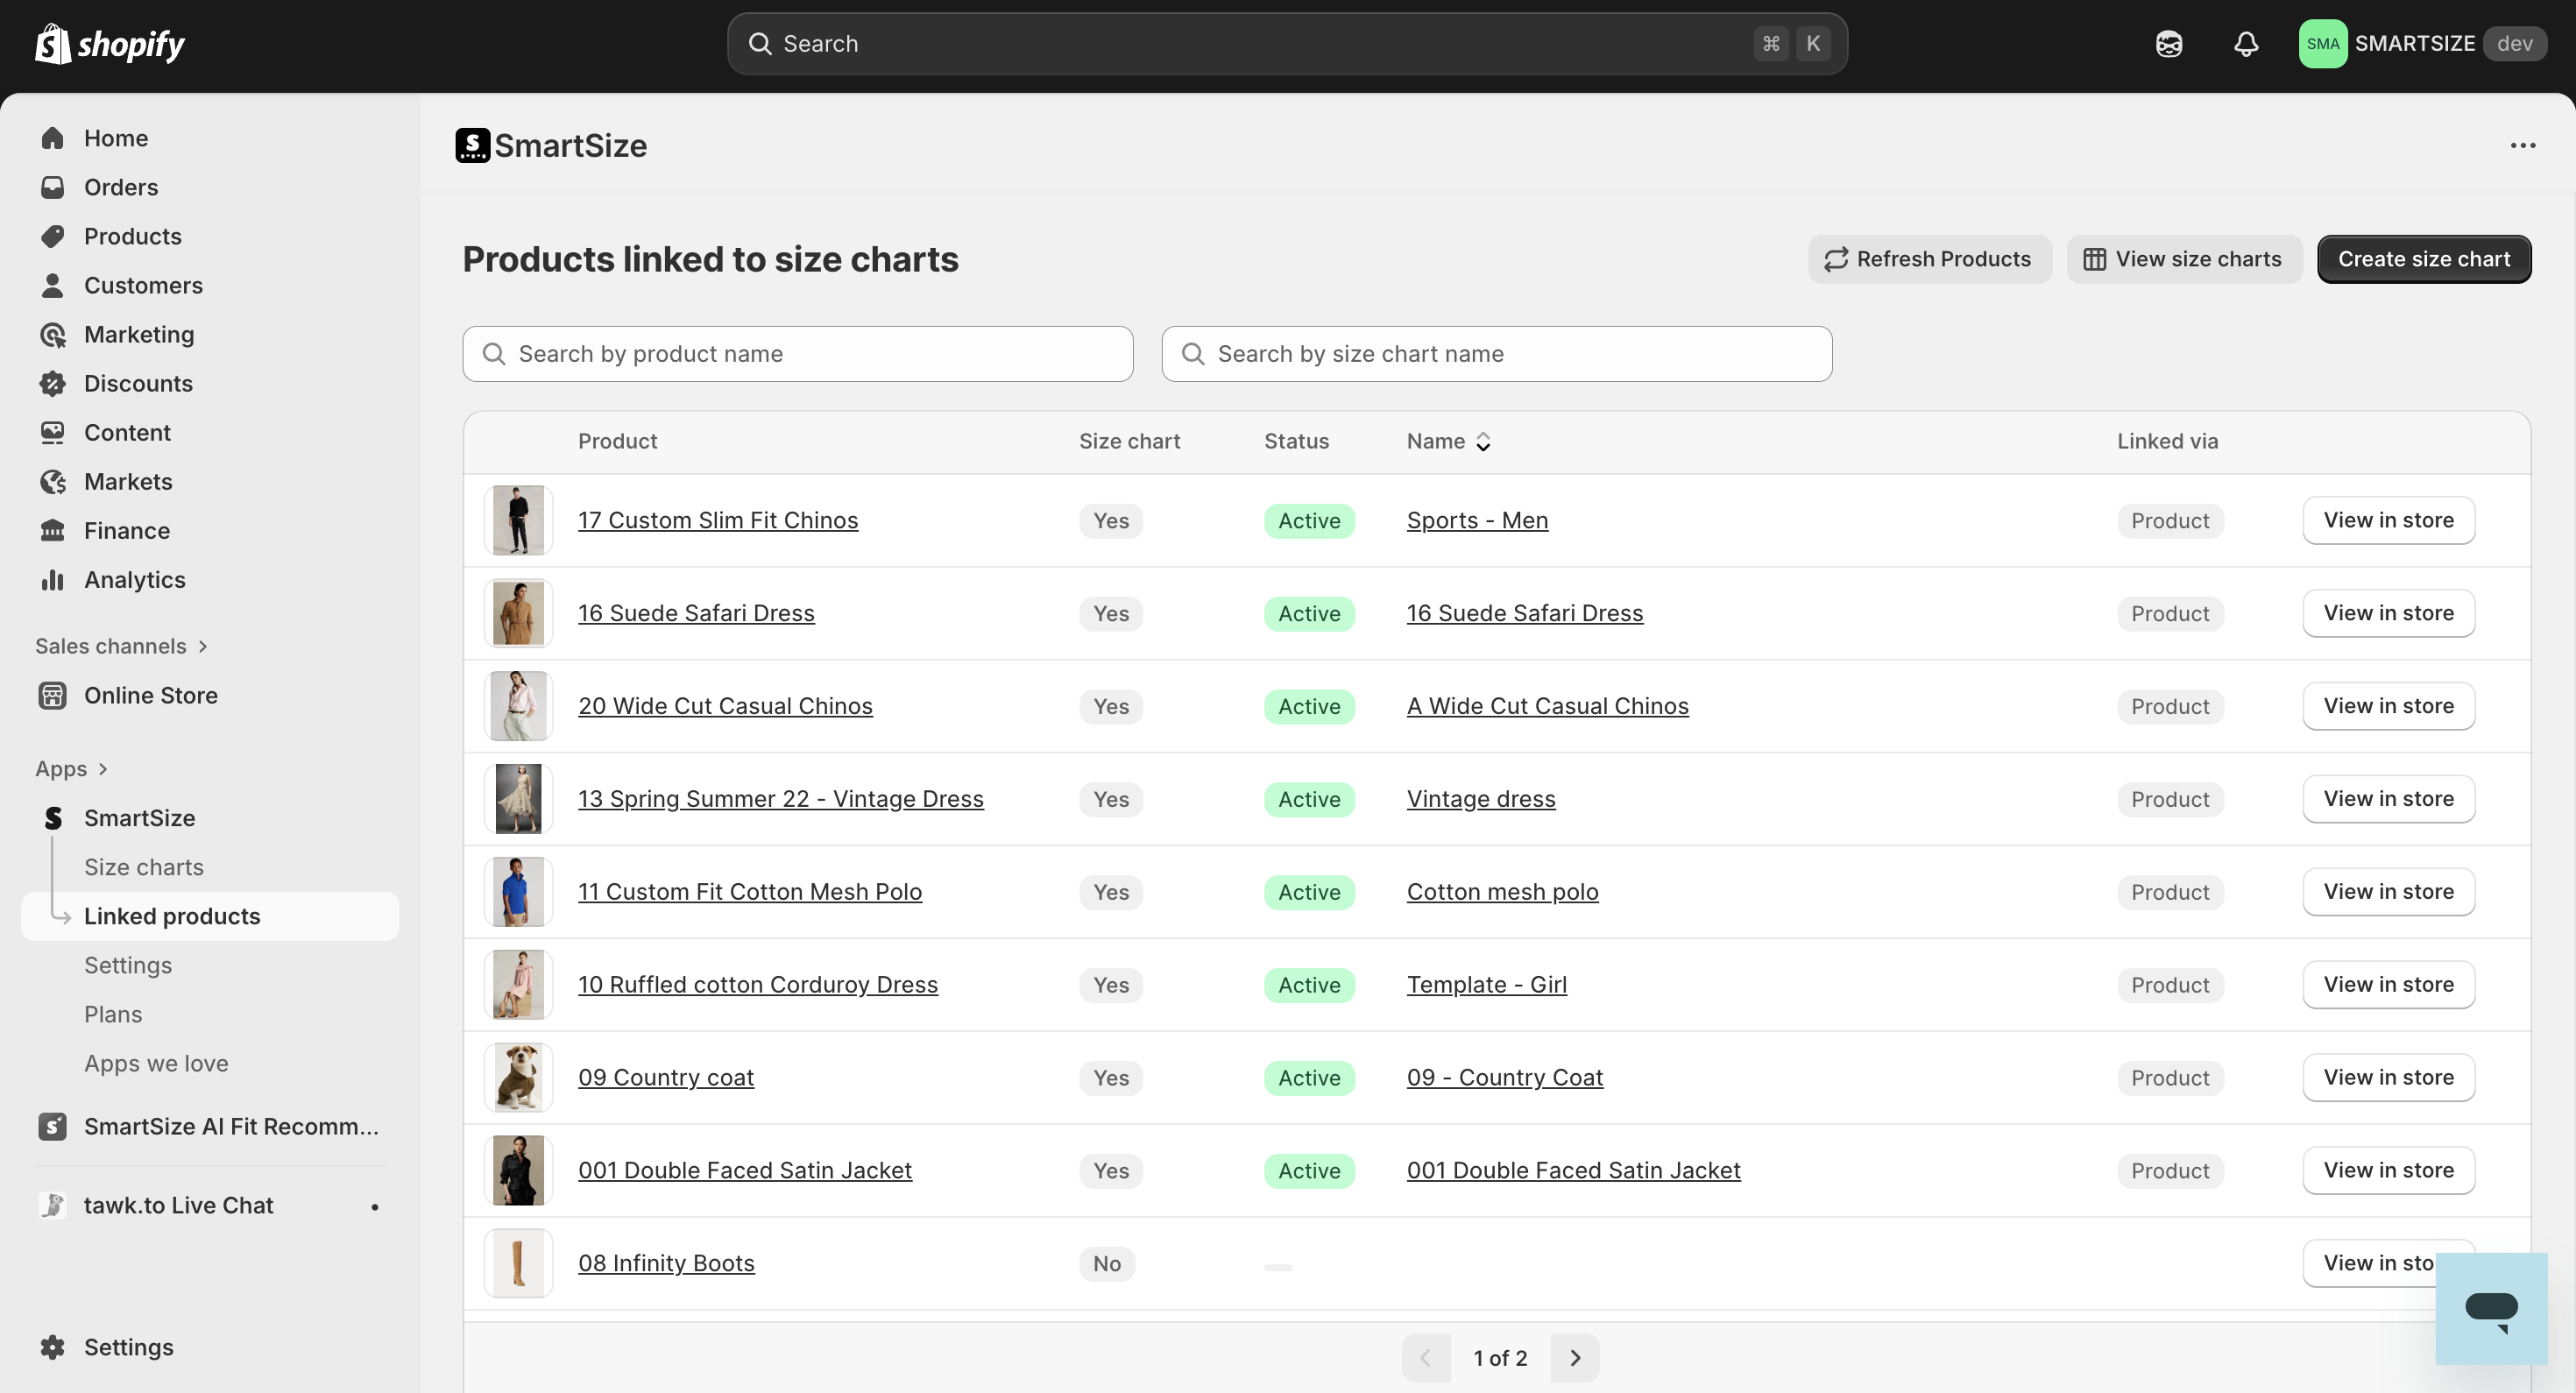Click Create size chart button
The width and height of the screenshot is (2576, 1393).
[2423, 259]
